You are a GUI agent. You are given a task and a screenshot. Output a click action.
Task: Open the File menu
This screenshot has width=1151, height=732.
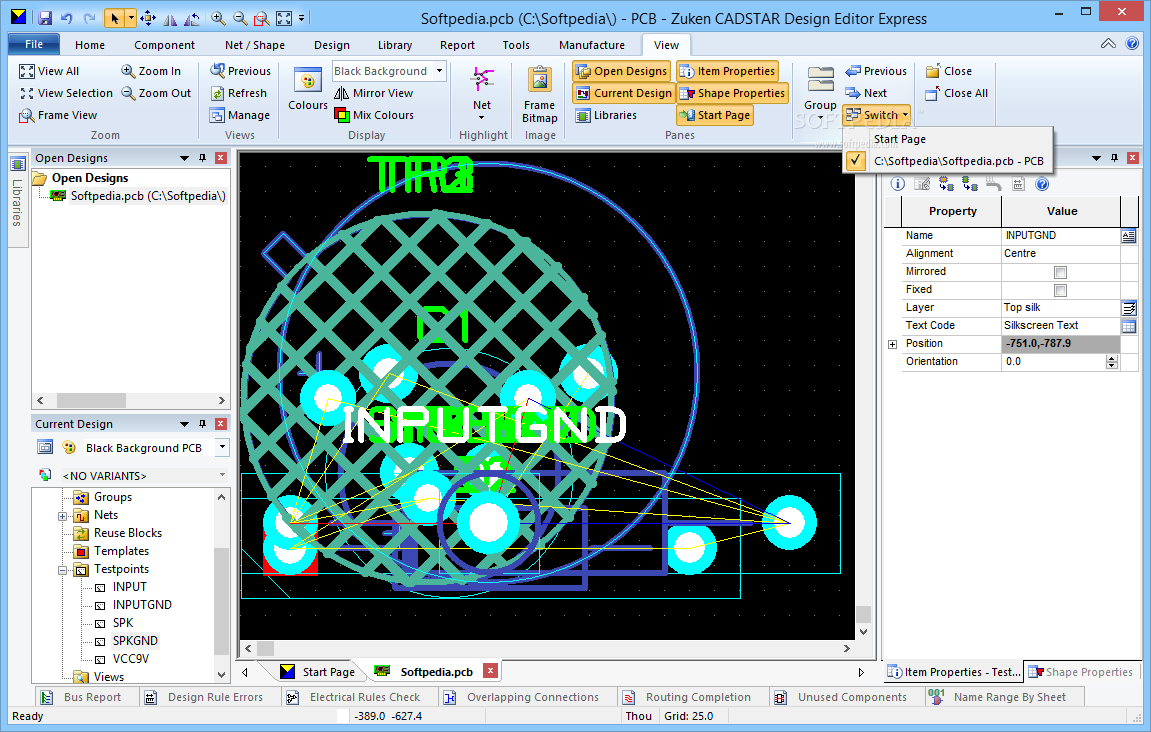[34, 45]
